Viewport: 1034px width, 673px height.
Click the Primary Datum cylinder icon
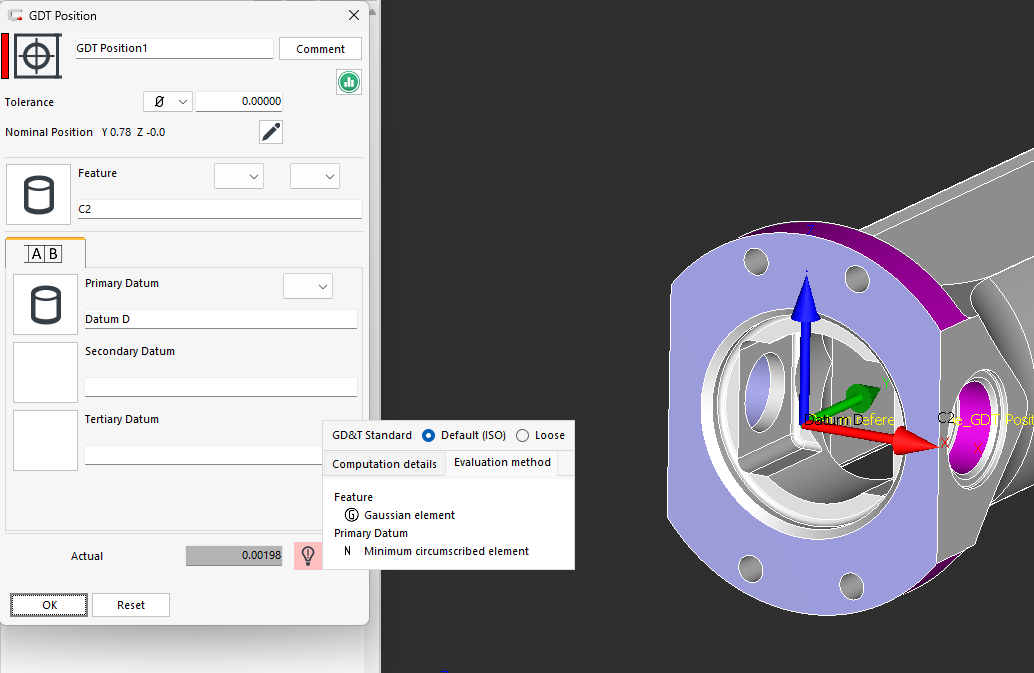45,304
